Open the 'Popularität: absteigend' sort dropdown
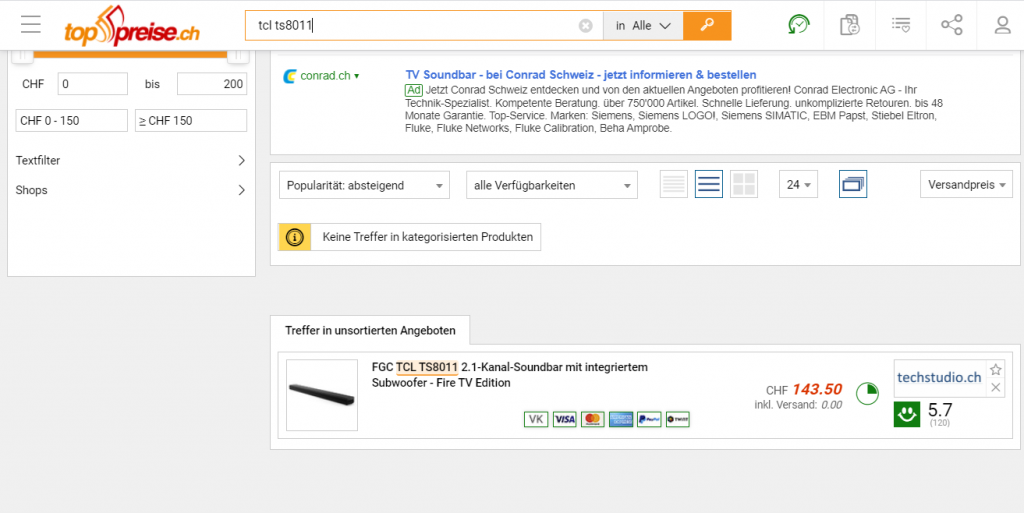Viewport: 1024px width, 513px height. click(x=365, y=185)
